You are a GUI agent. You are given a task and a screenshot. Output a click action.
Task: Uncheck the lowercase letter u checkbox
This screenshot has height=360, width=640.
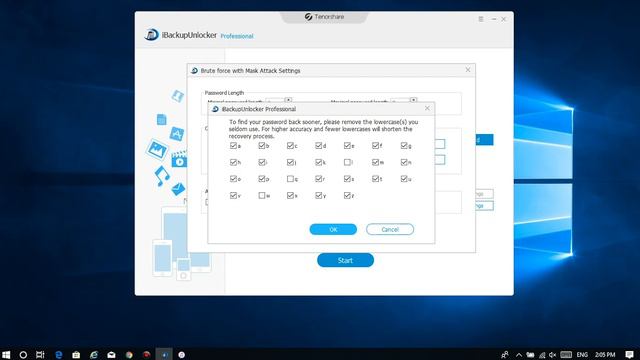coord(404,179)
